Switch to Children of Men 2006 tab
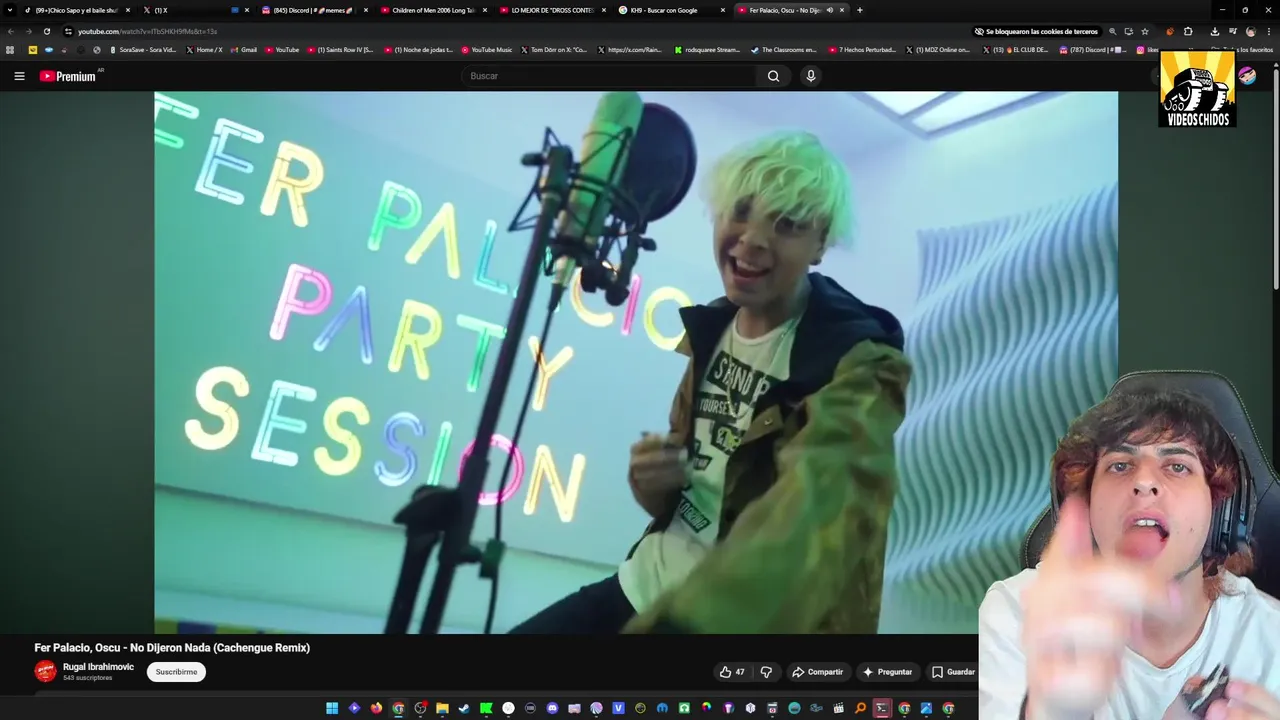The width and height of the screenshot is (1280, 720). click(433, 10)
